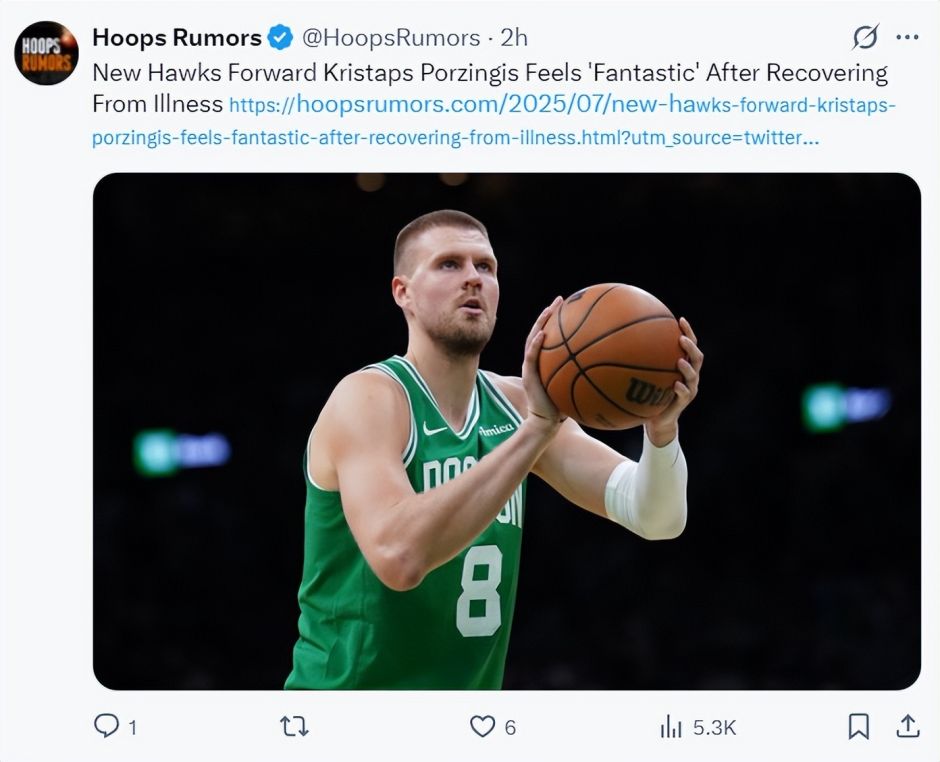Click the reply speech bubble icon
This screenshot has height=762, width=940.
pyautogui.click(x=106, y=726)
